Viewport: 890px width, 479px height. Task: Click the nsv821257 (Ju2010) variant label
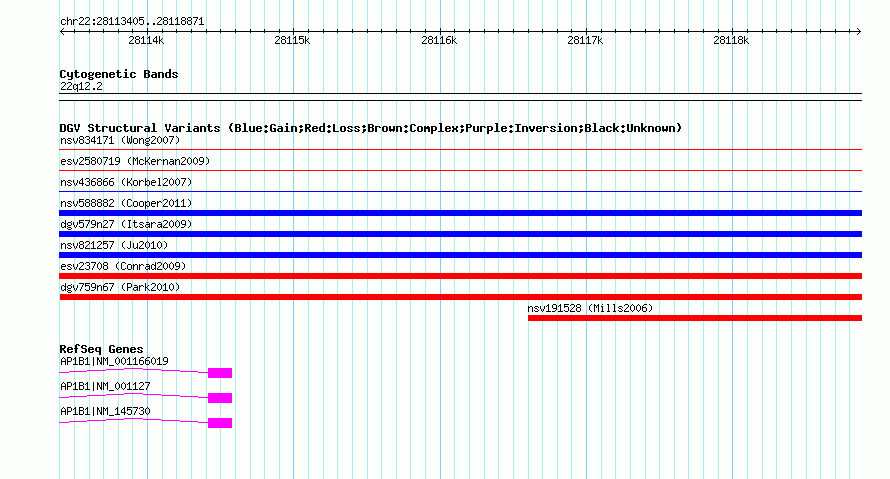[x=114, y=245]
